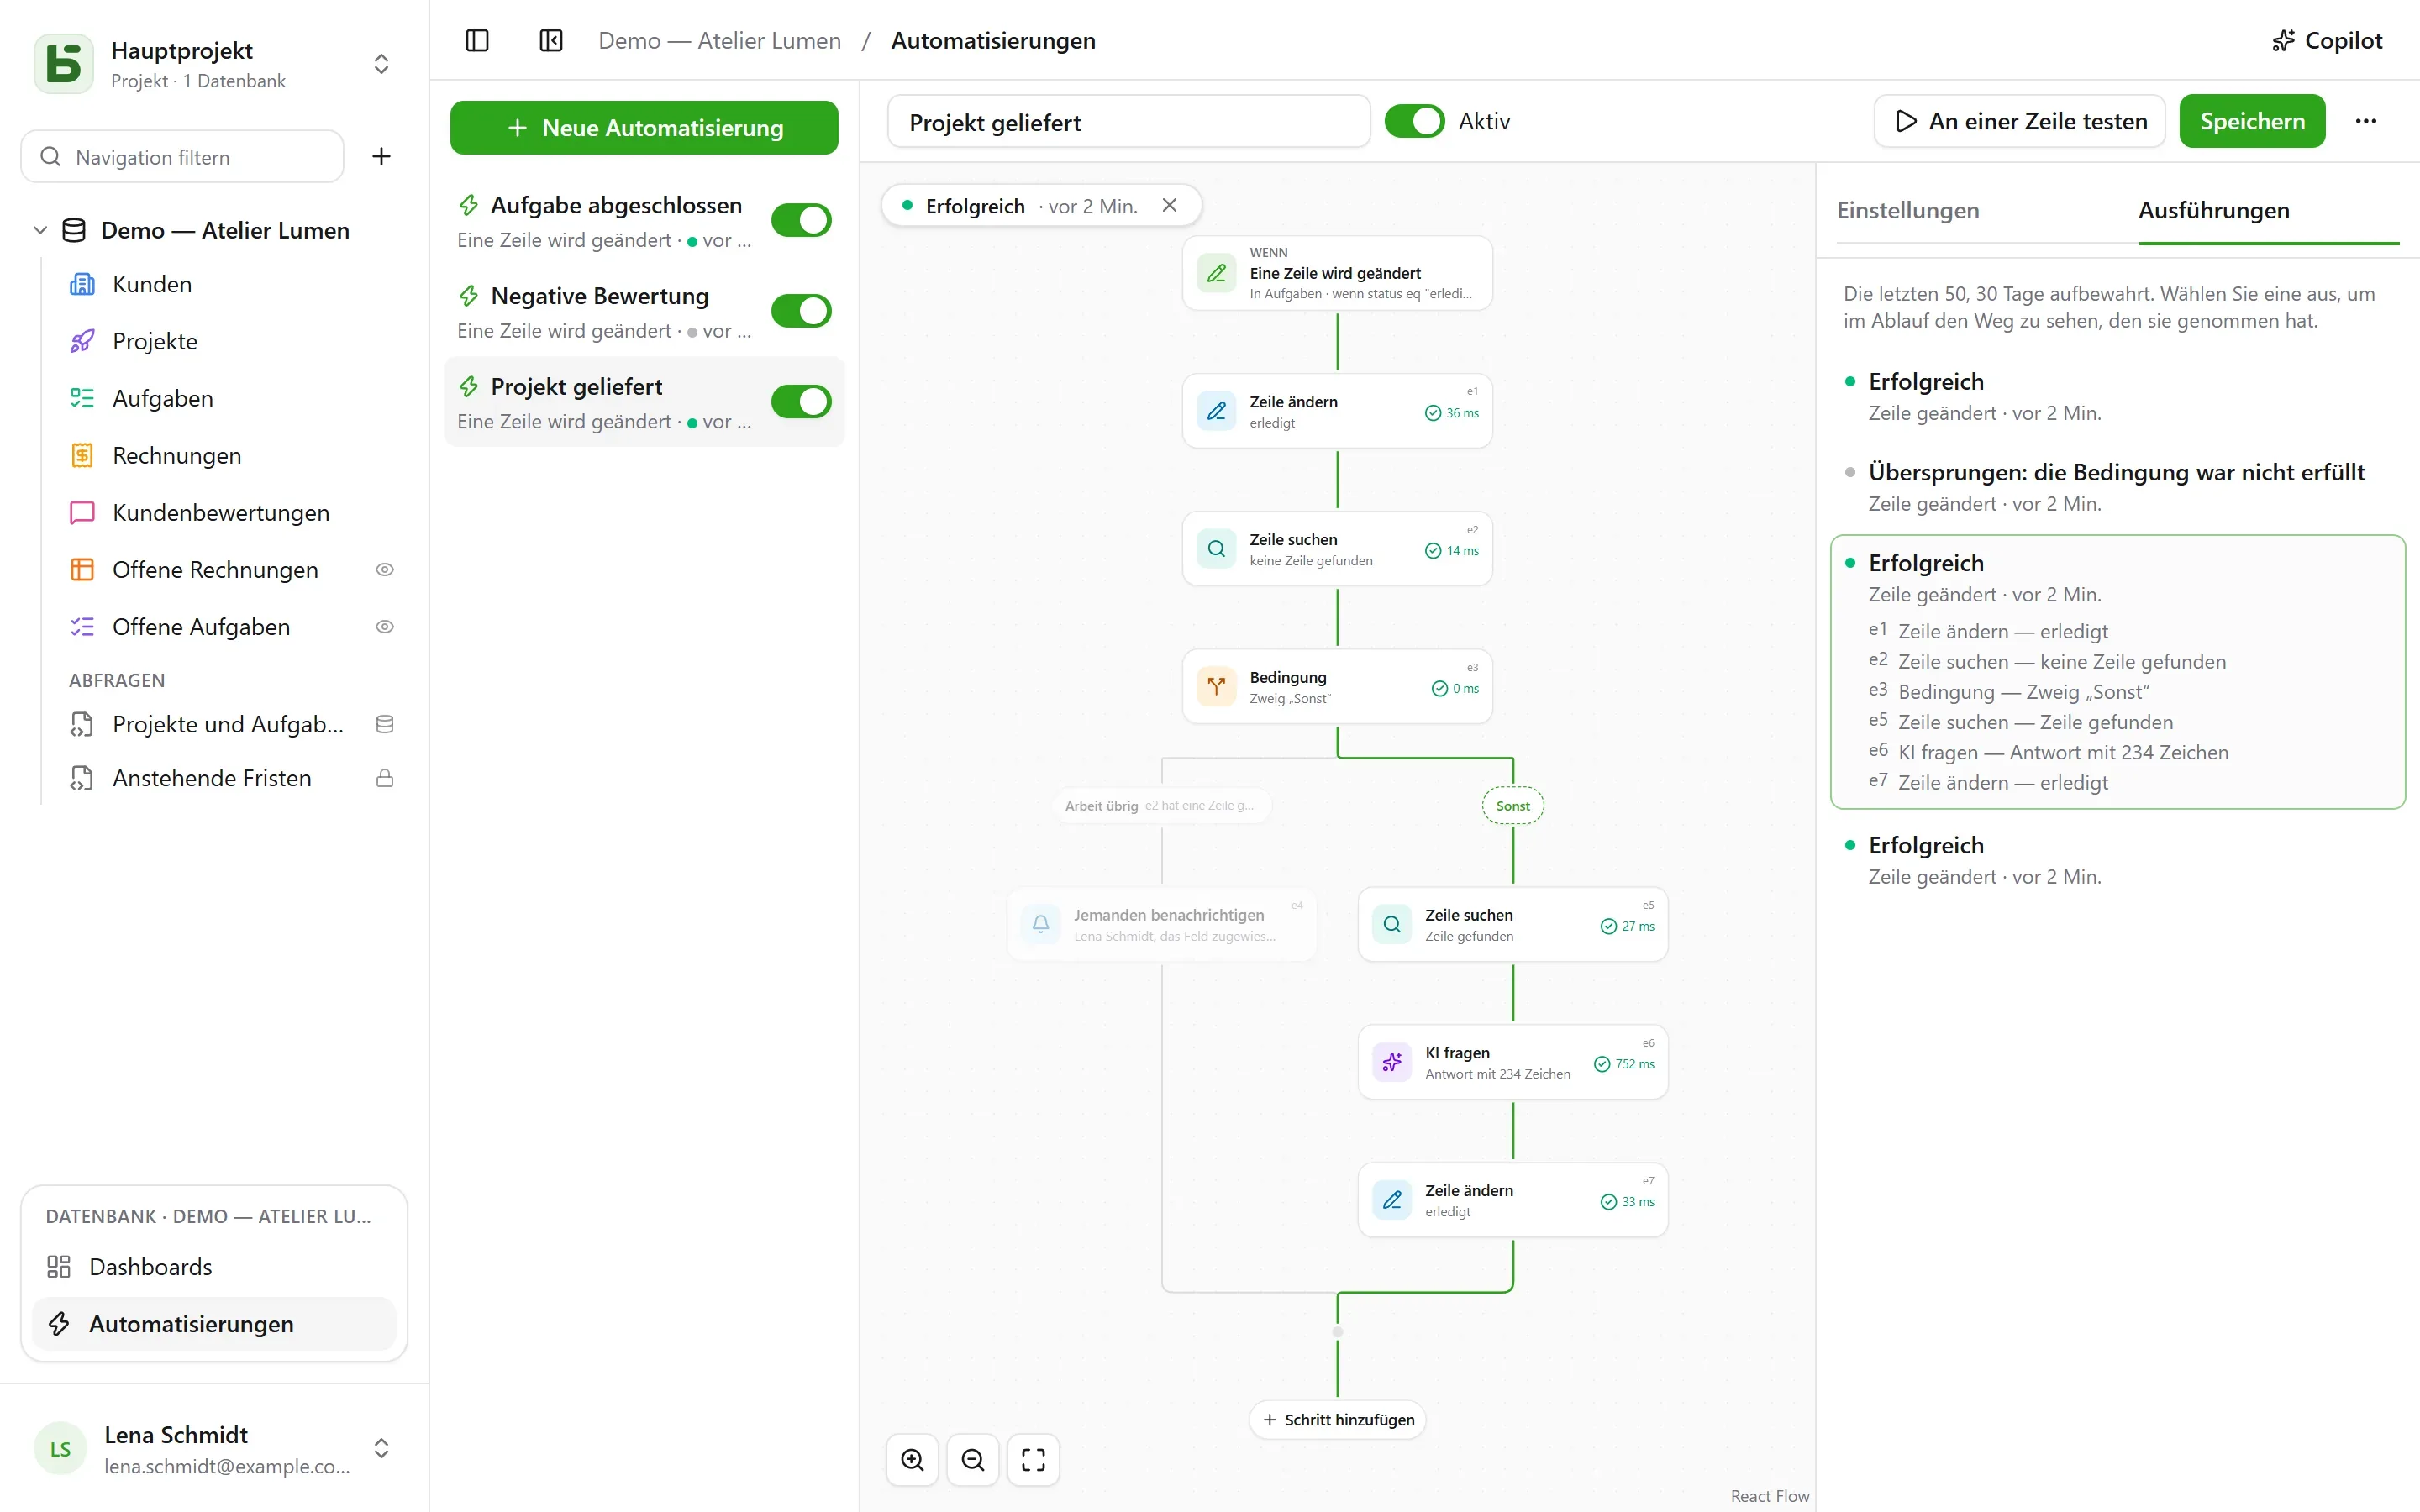This screenshot has height=1512, width=2420.
Task: Toggle the Projekt geliefert automation in the list
Action: point(801,402)
